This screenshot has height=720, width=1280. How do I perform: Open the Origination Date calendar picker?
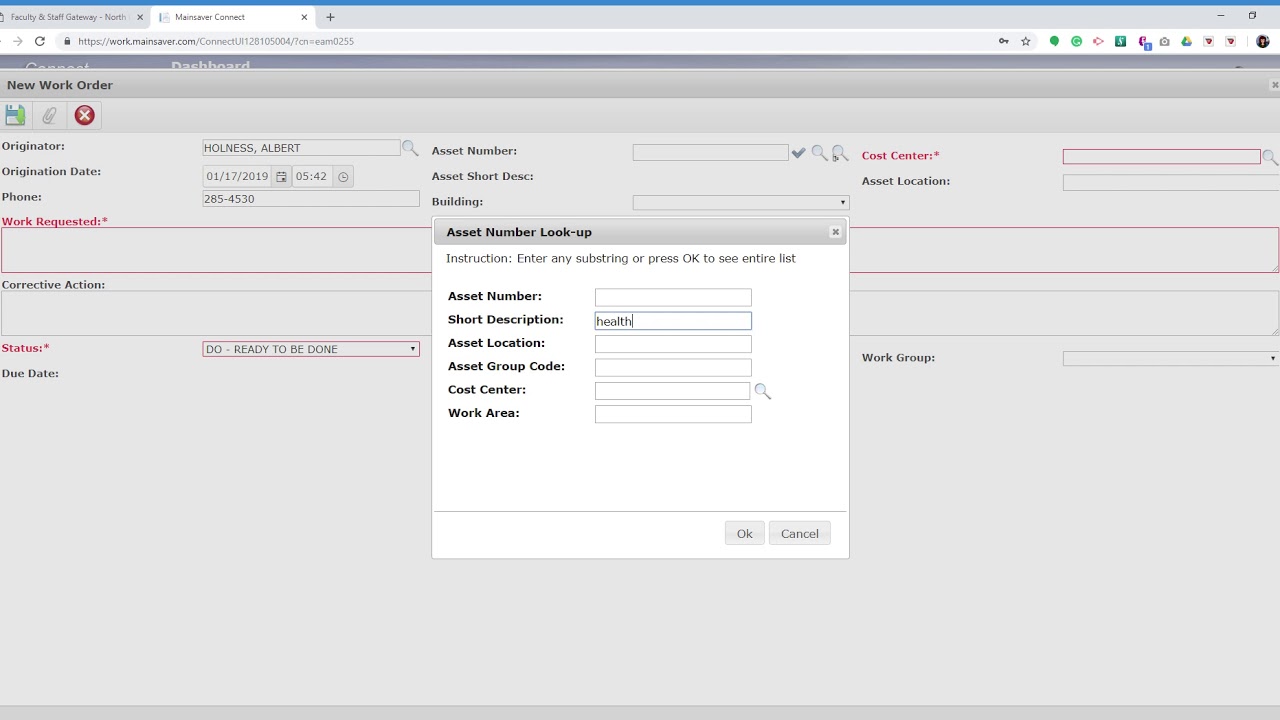(281, 176)
